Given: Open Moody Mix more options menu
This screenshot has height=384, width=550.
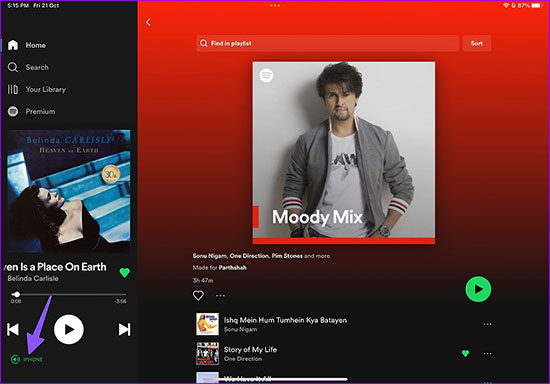Looking at the screenshot, I should (220, 295).
